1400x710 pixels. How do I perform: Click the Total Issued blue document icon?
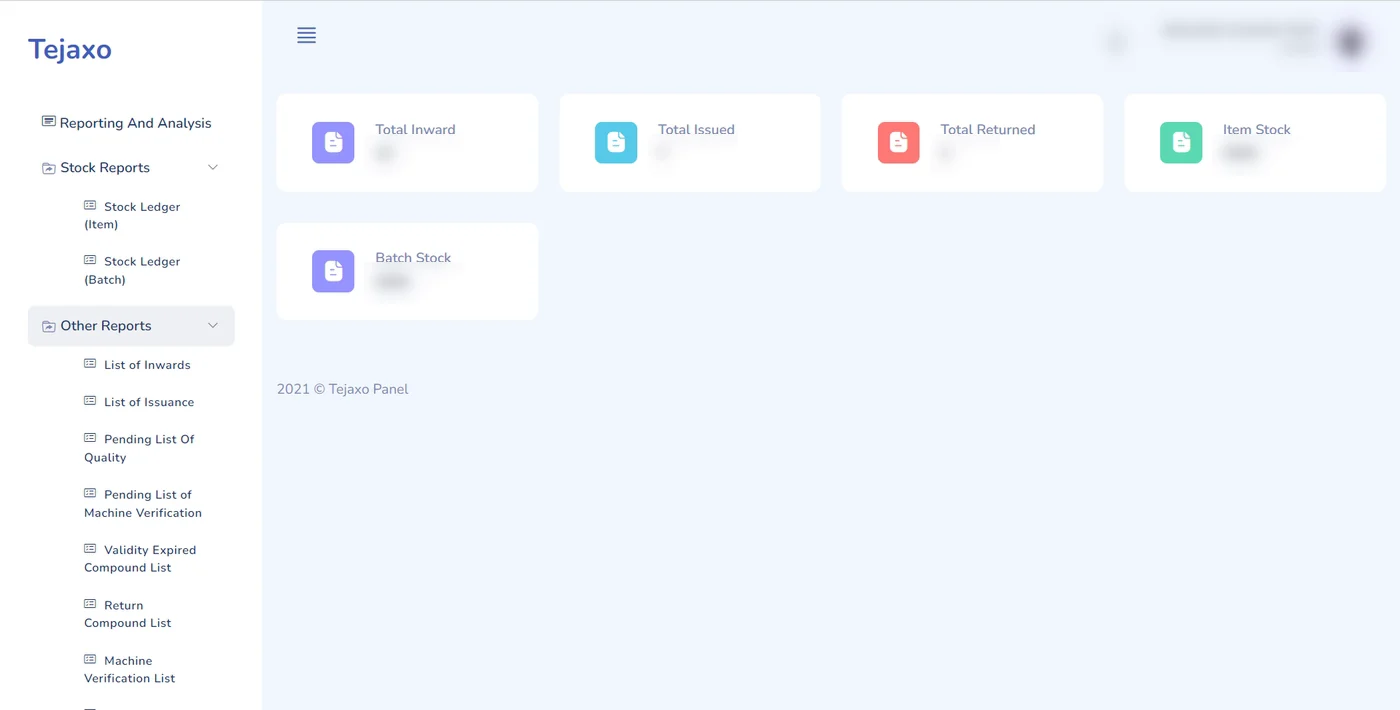(616, 142)
